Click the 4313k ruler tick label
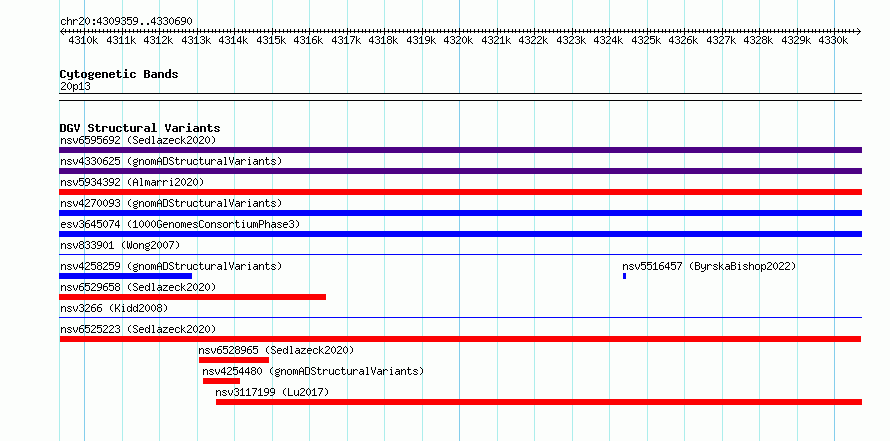This screenshot has width=890, height=441. 196,40
